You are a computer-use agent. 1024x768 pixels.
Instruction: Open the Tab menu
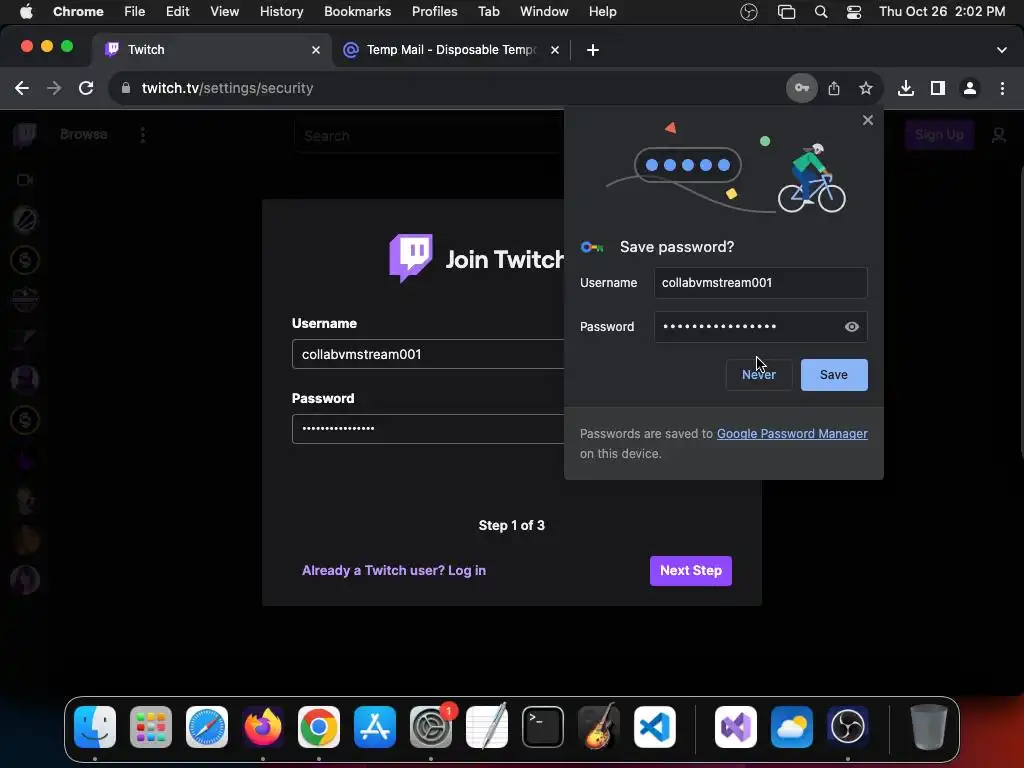488,12
